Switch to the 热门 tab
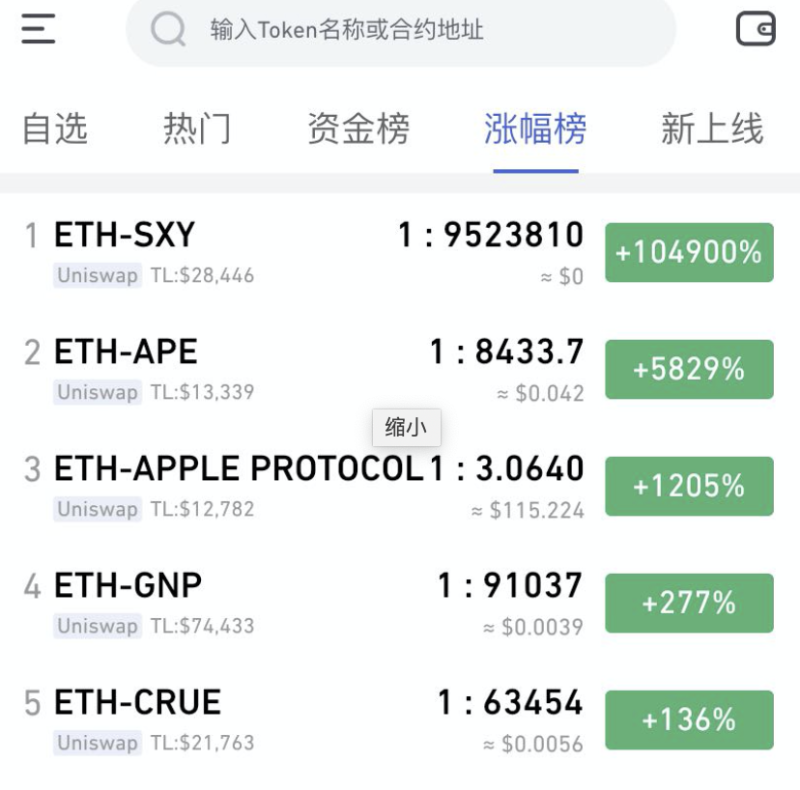 196,128
